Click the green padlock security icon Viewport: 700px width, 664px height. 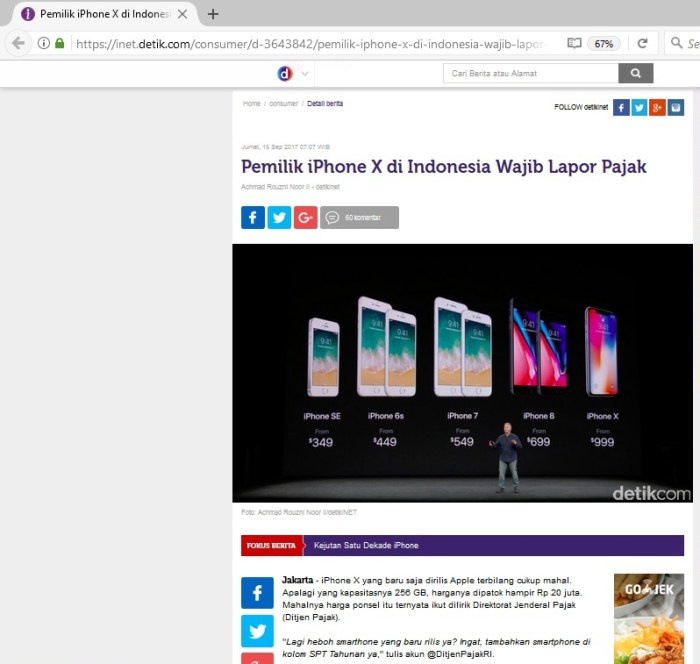60,43
